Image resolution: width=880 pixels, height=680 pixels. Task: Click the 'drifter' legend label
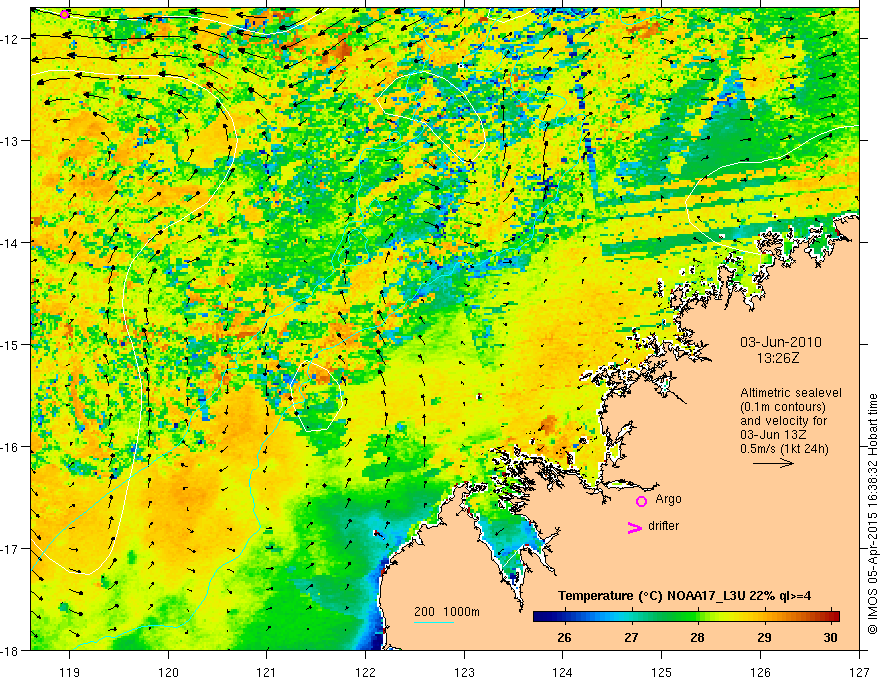(x=663, y=526)
